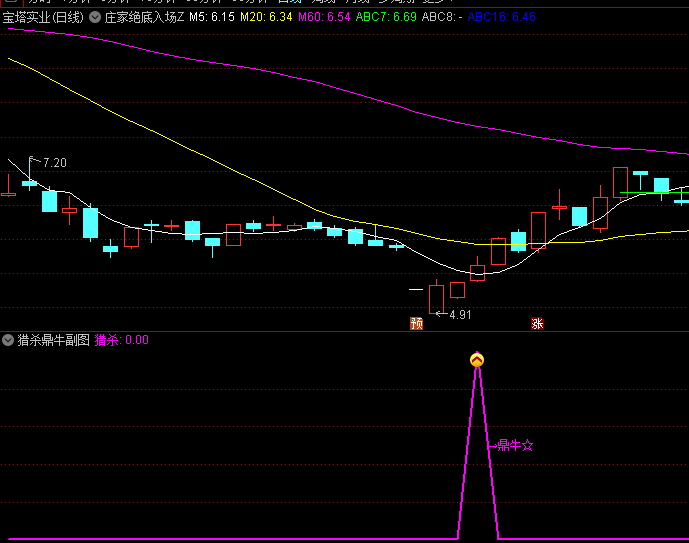This screenshot has width=689, height=543.
Task: Expand the 猎杀鼎牛副图 sub-chart dropdown arrow
Action: coord(8,340)
